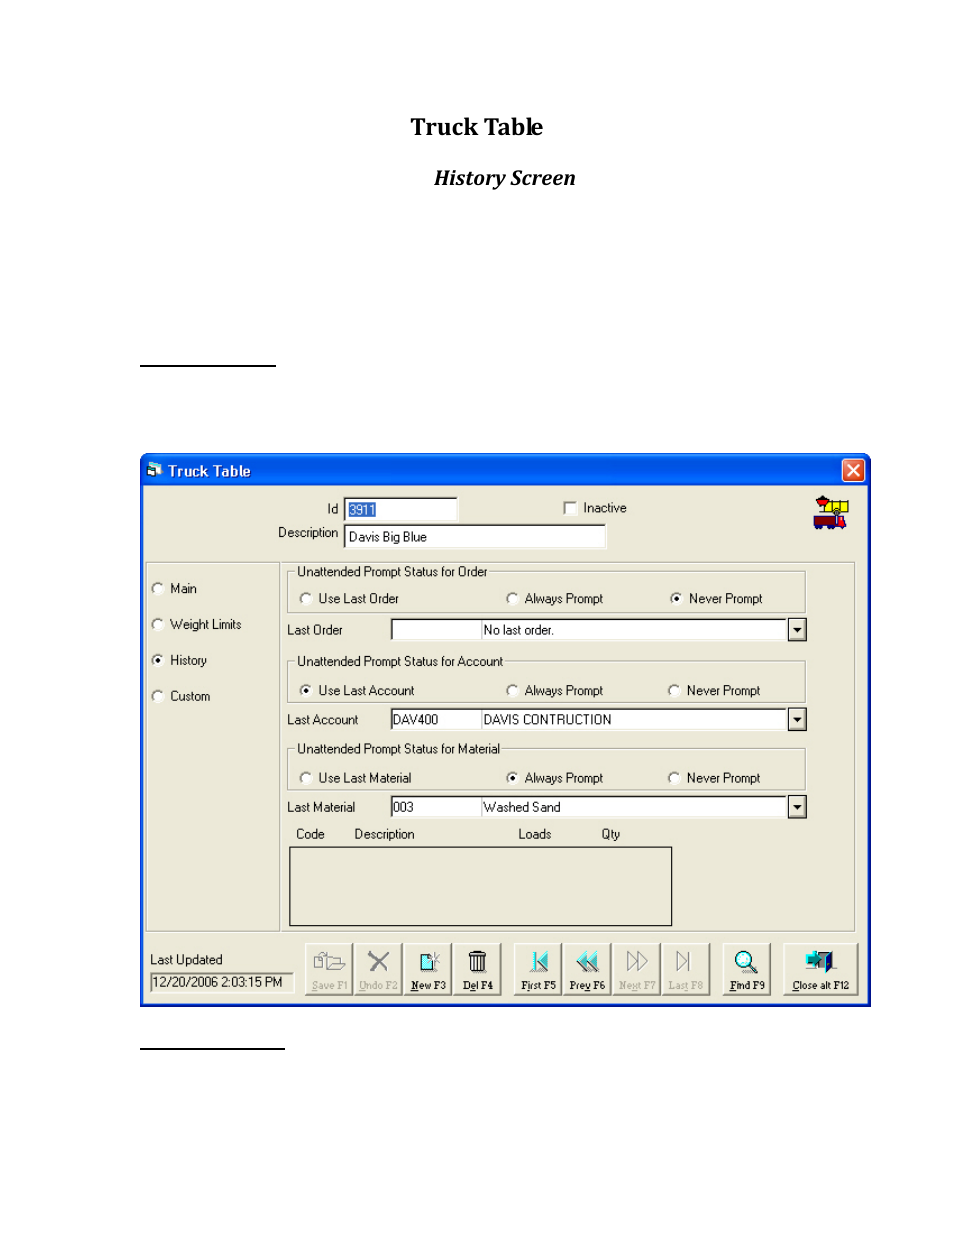Screen dimensions: 954x1235
Task: Choose Always Prompt for Account
Action: pos(512,691)
